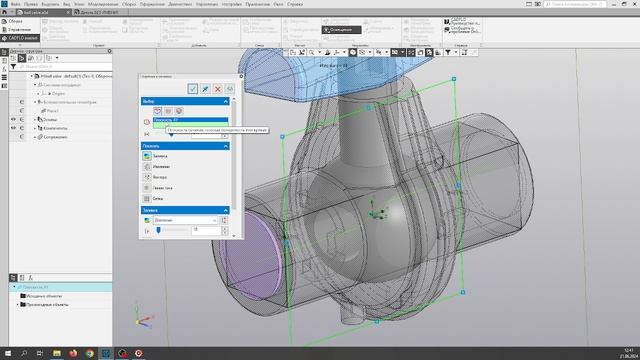Confirm the section plane with the green checkmark
The image size is (640, 360).
[x=193, y=89]
